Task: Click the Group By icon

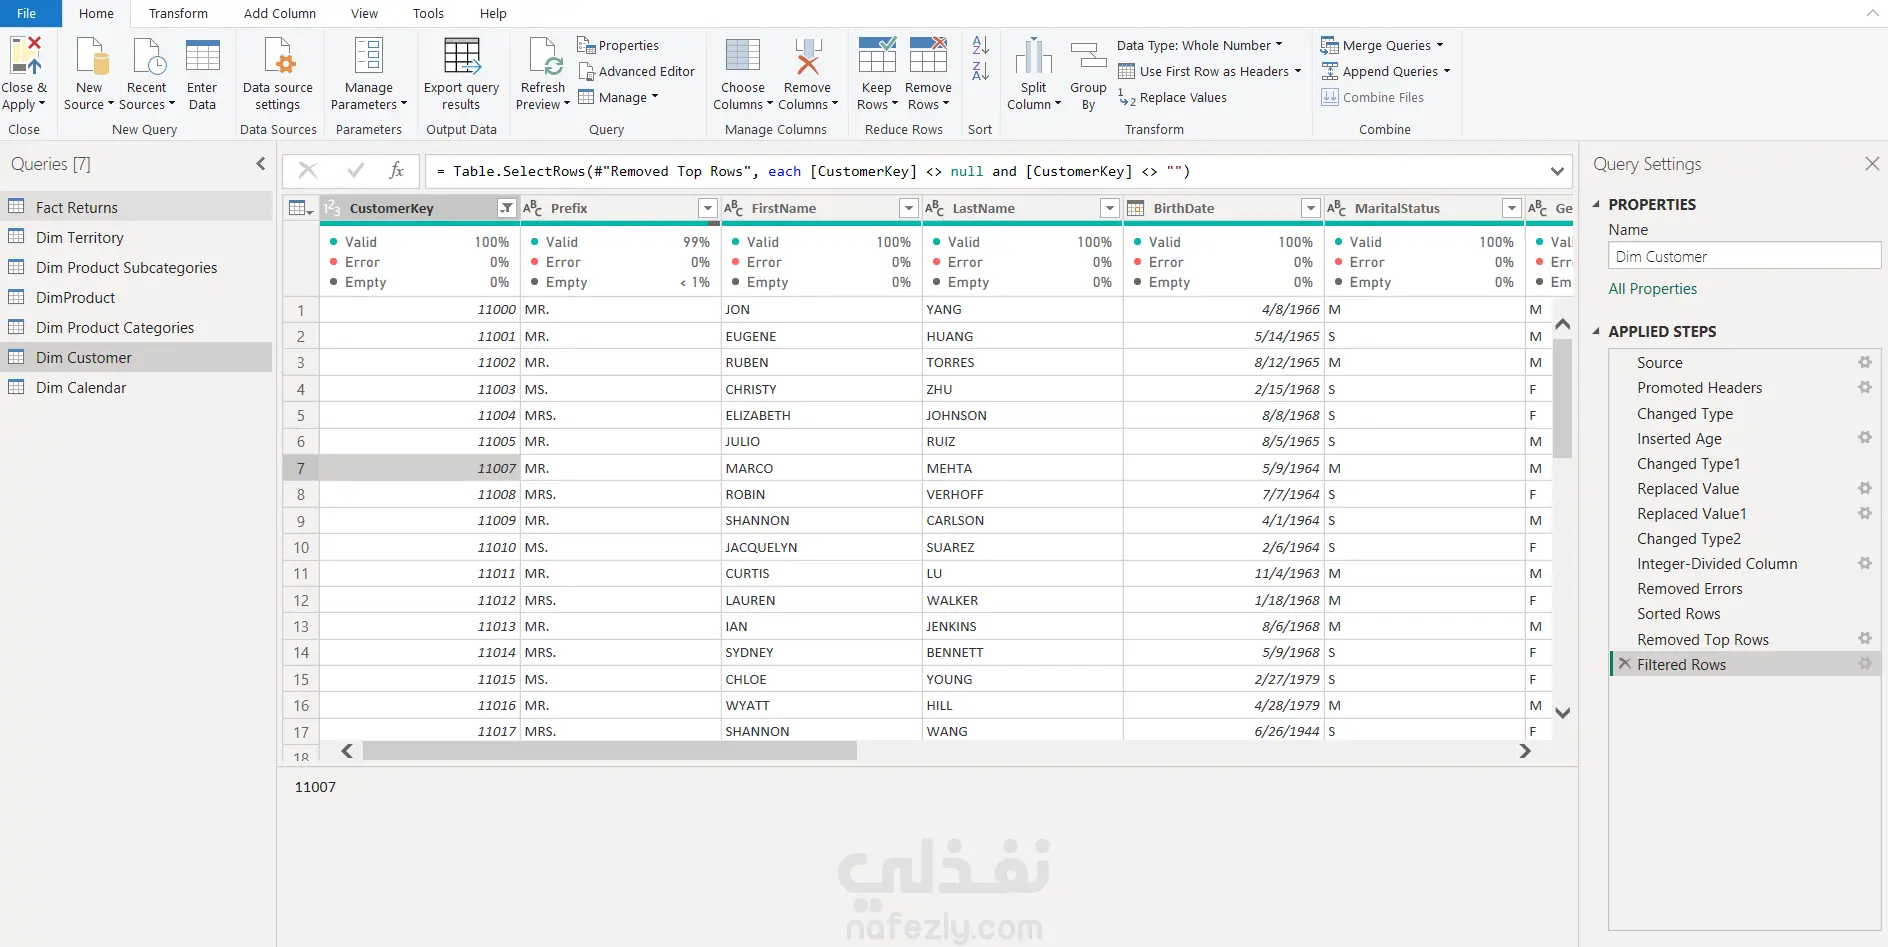Action: tap(1088, 56)
